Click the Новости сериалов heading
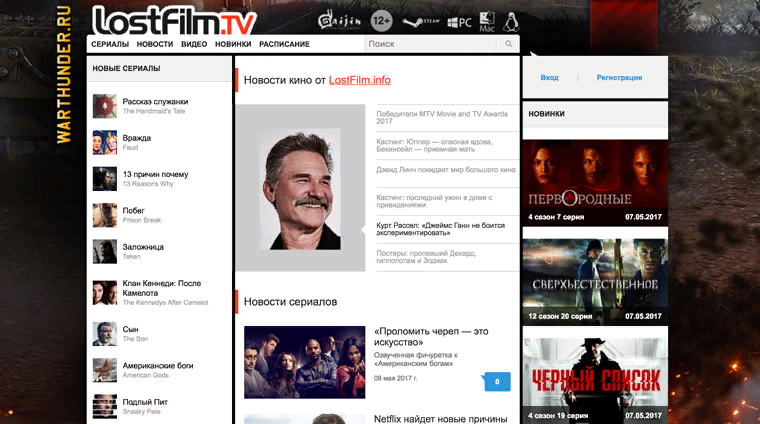The image size is (760, 424). 290,302
